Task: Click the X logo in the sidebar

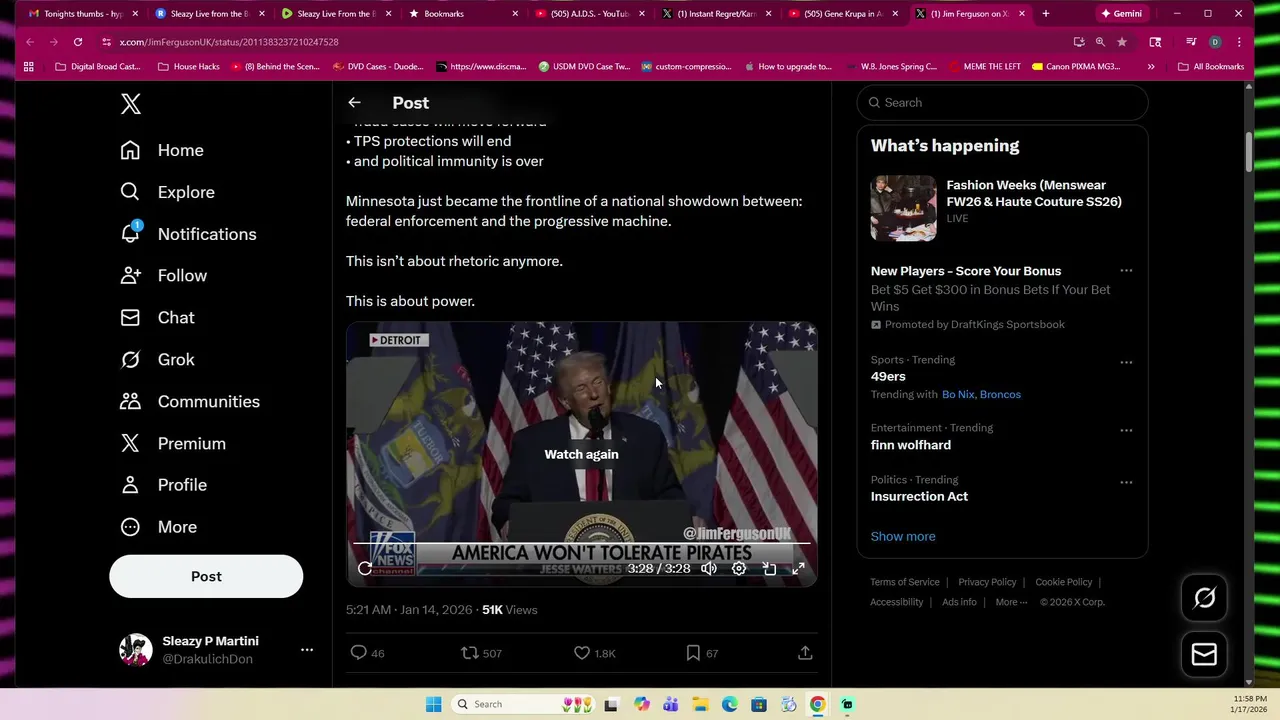Action: pyautogui.click(x=131, y=104)
